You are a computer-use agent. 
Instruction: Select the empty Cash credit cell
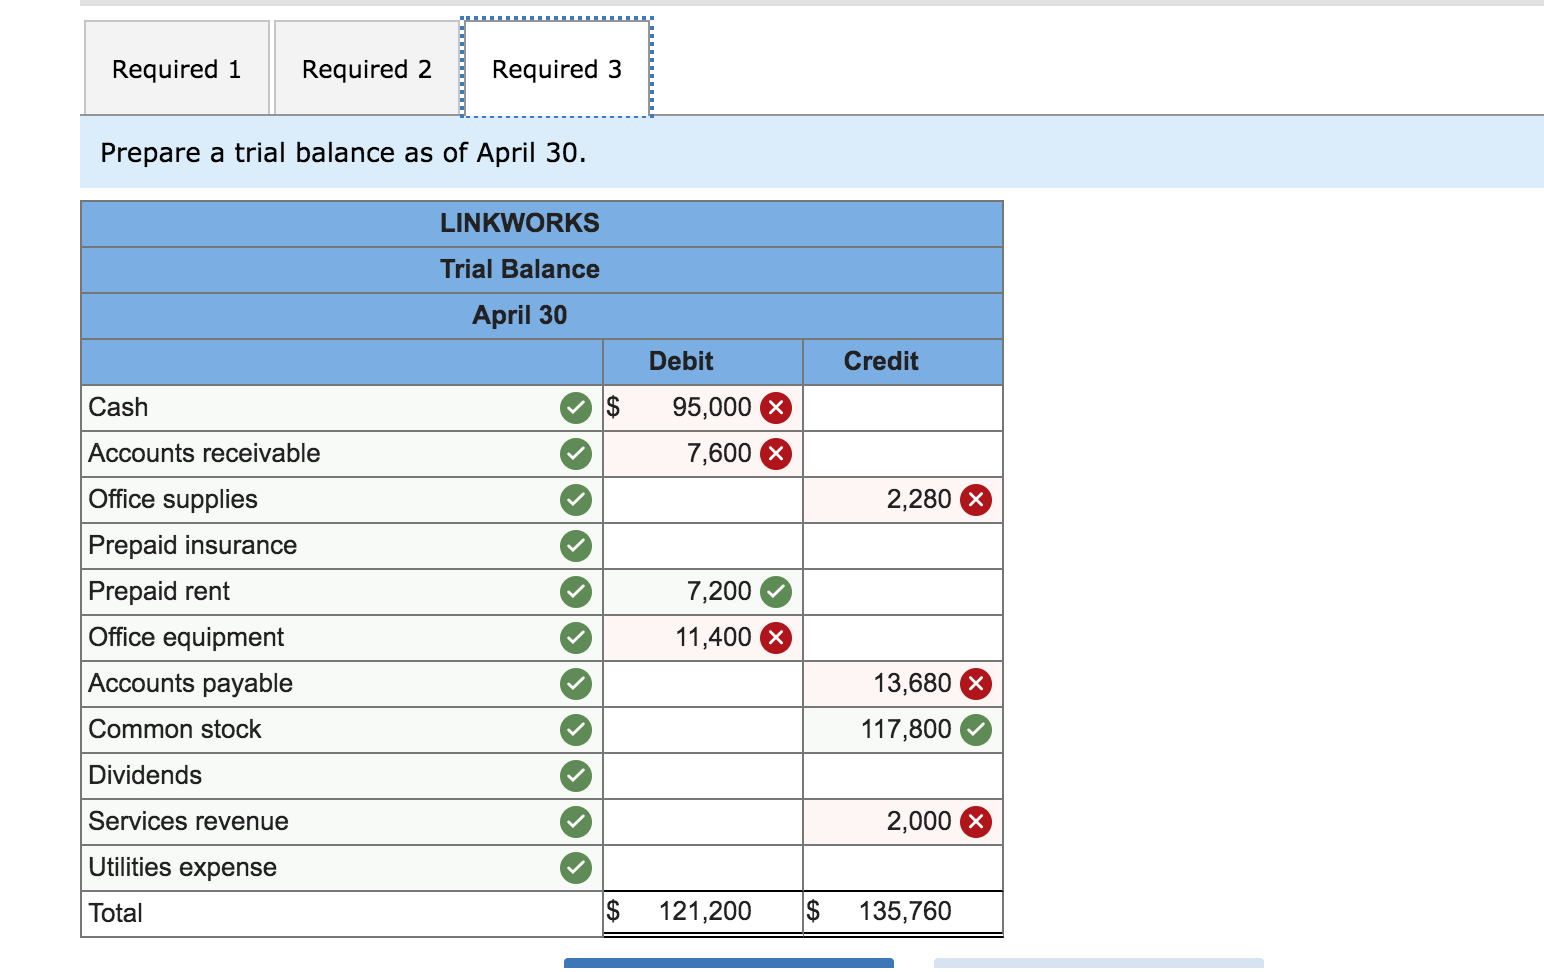tap(903, 408)
